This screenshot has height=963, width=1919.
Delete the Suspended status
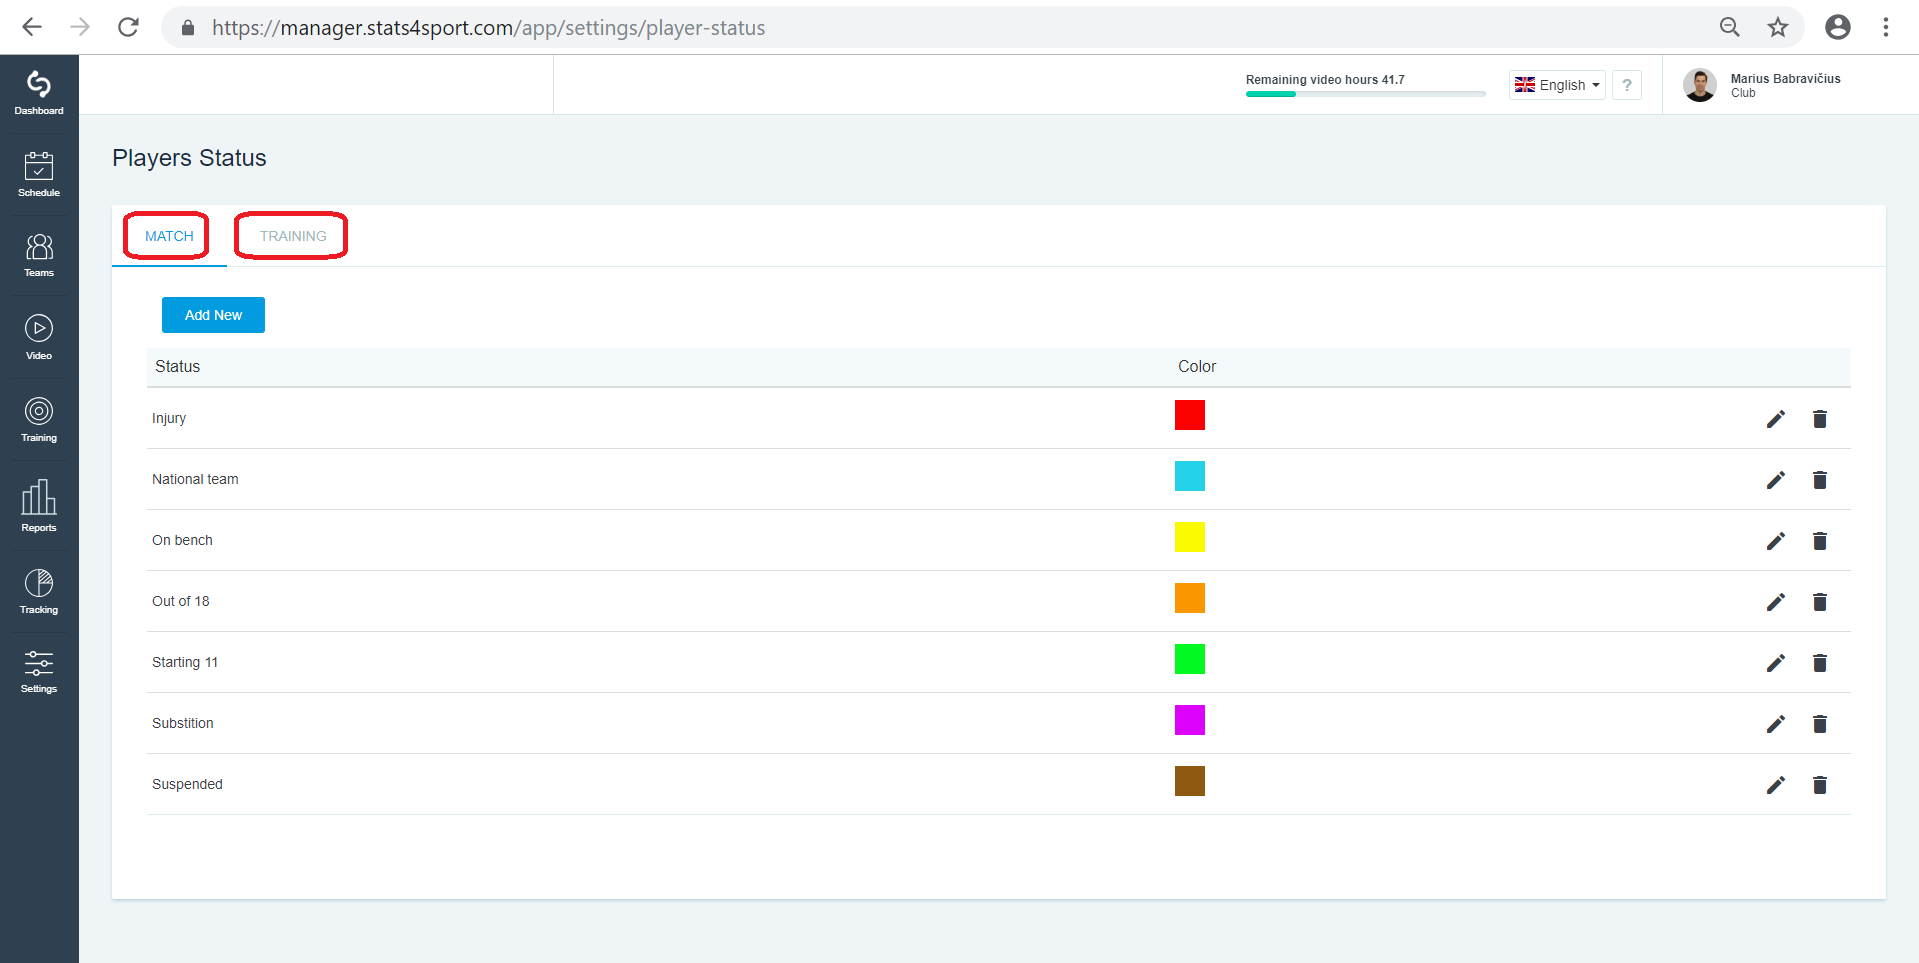(x=1820, y=785)
